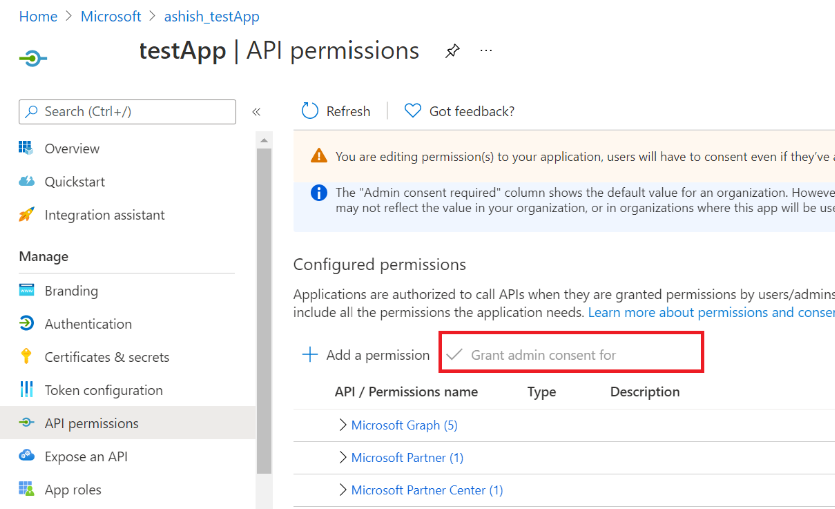Click the Certificates & secrets key icon
The width and height of the screenshot is (835, 509).
coord(26,356)
